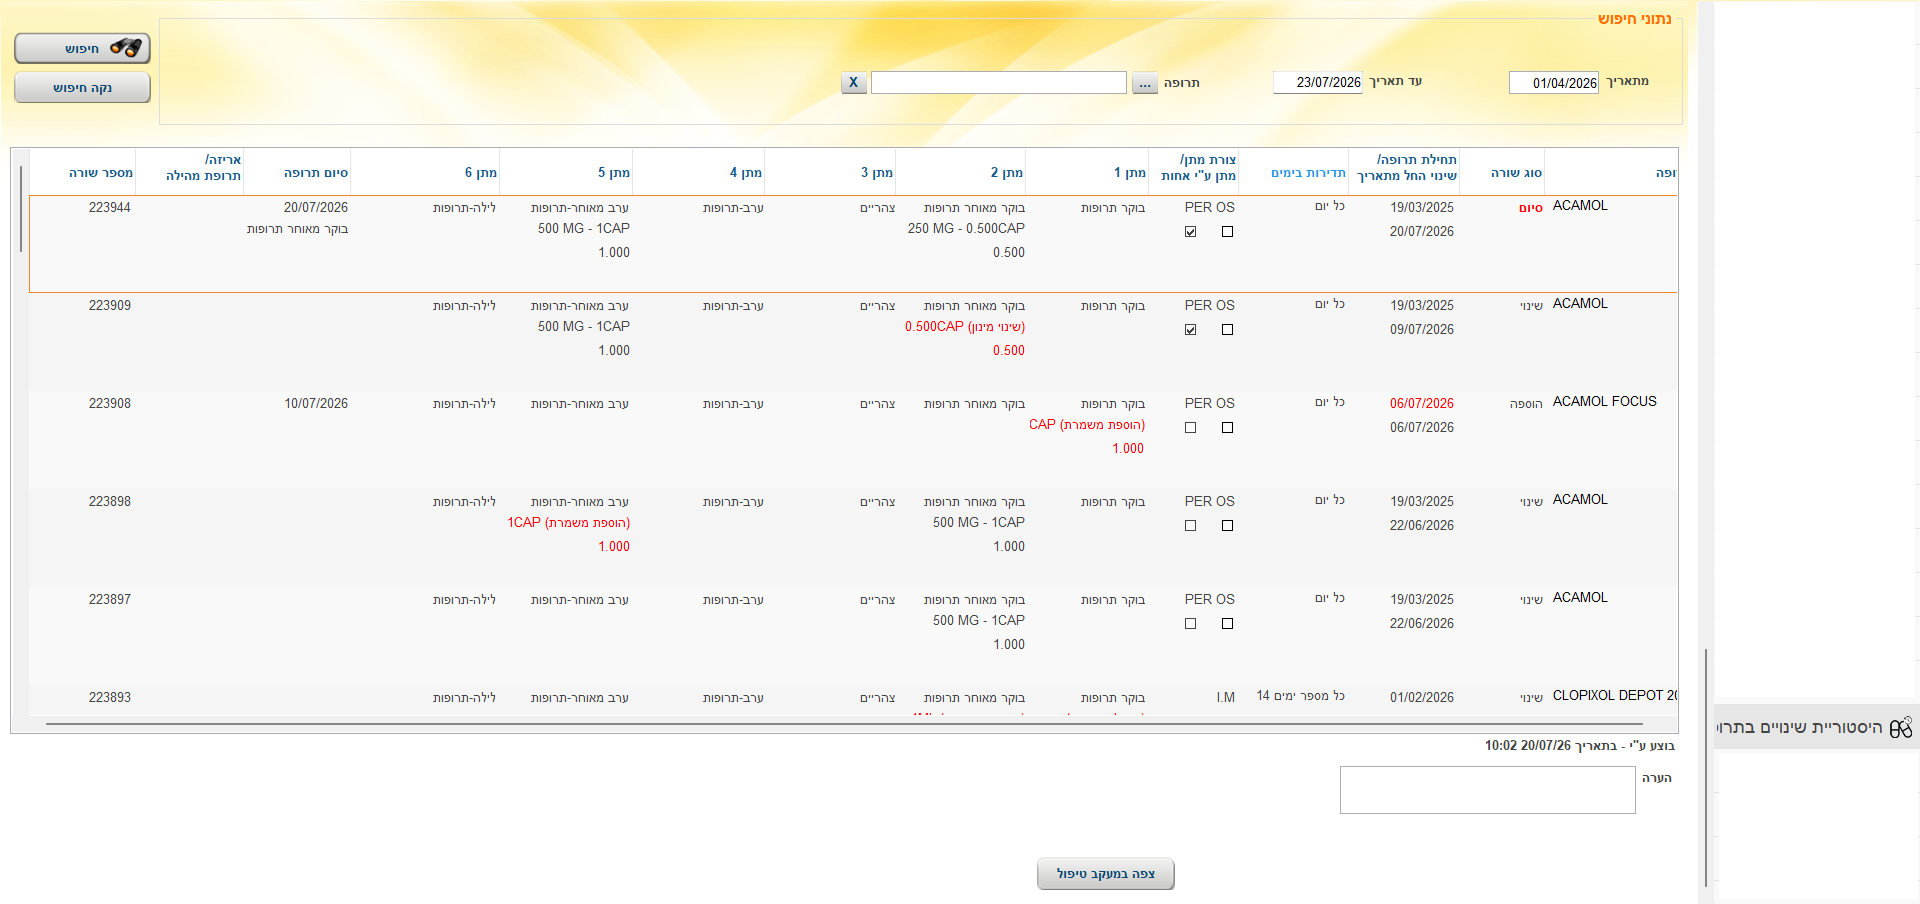Sort by 'תדירות בימים' column header
1920x904 pixels.
(1308, 173)
